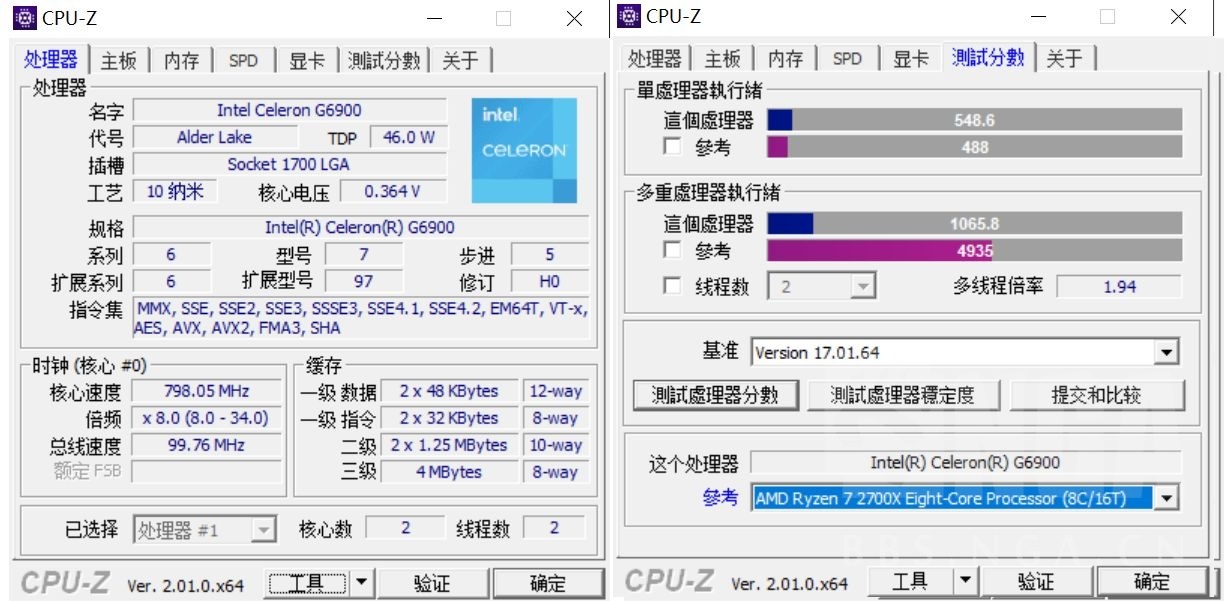Click 提交和比較 button

(1096, 395)
